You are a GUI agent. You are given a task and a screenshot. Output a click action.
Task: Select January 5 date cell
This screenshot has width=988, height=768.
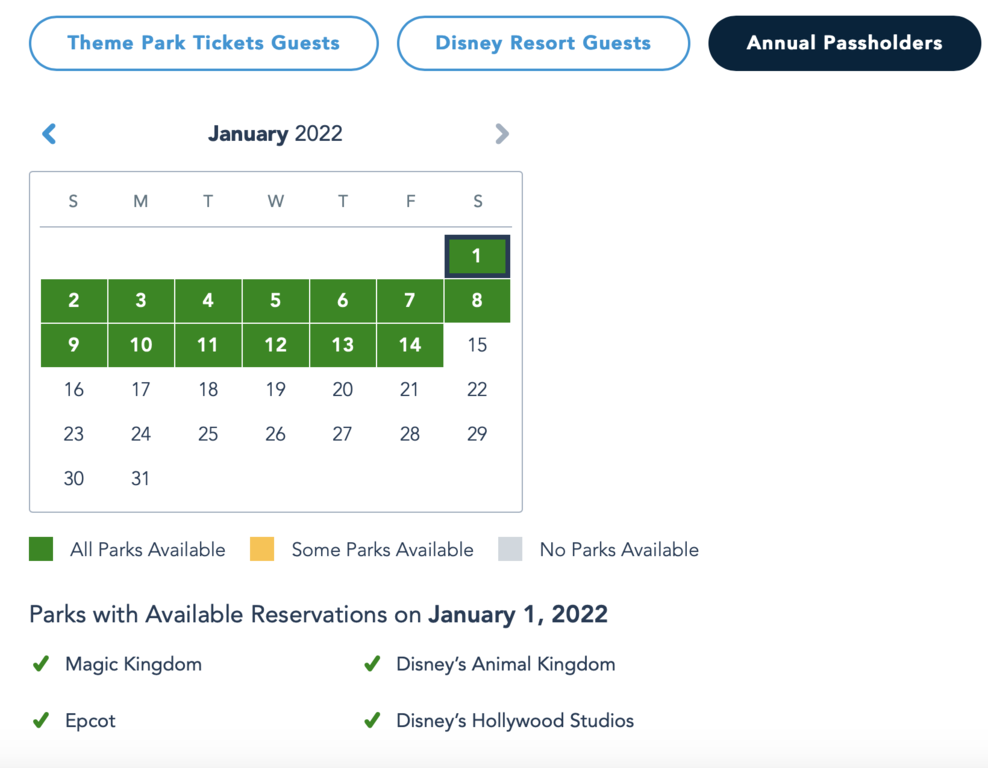click(275, 301)
